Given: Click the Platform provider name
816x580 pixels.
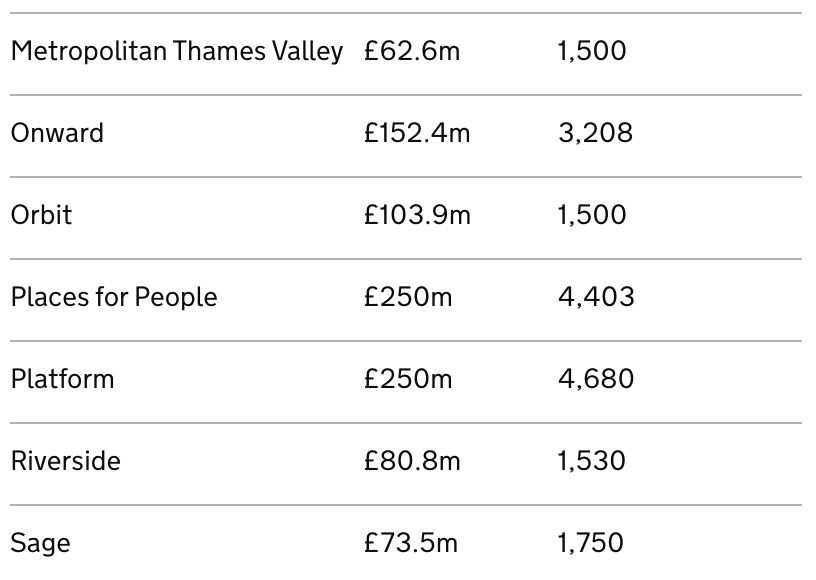Looking at the screenshot, I should [x=63, y=379].
